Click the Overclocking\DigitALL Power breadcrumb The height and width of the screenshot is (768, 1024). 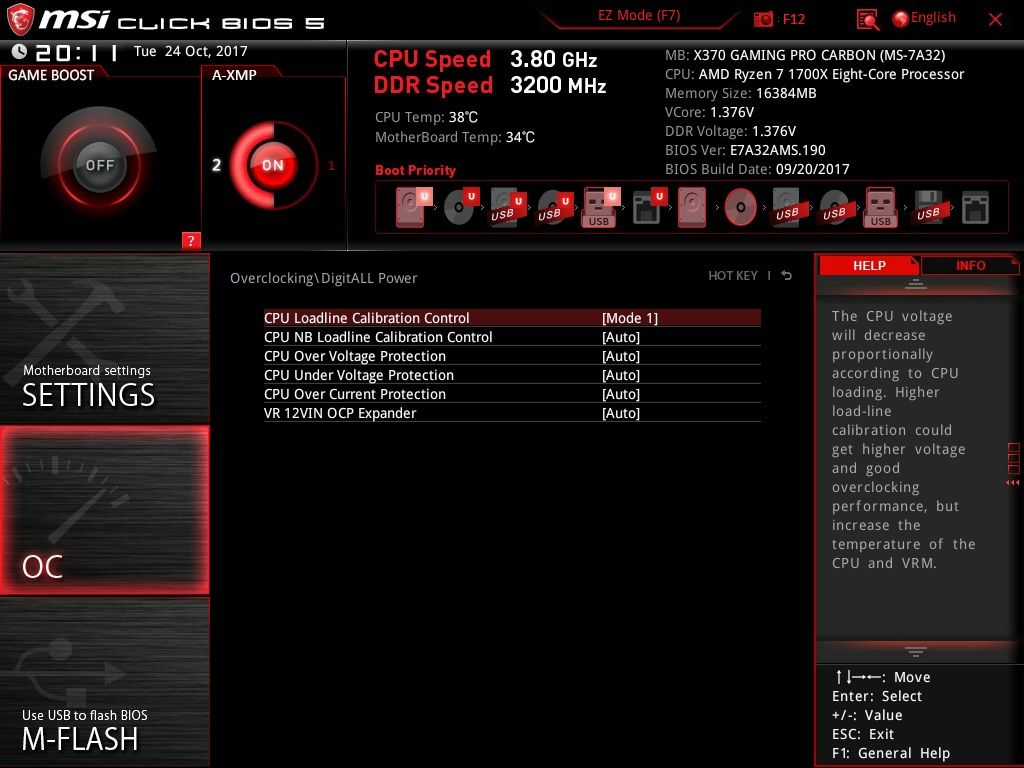click(323, 278)
